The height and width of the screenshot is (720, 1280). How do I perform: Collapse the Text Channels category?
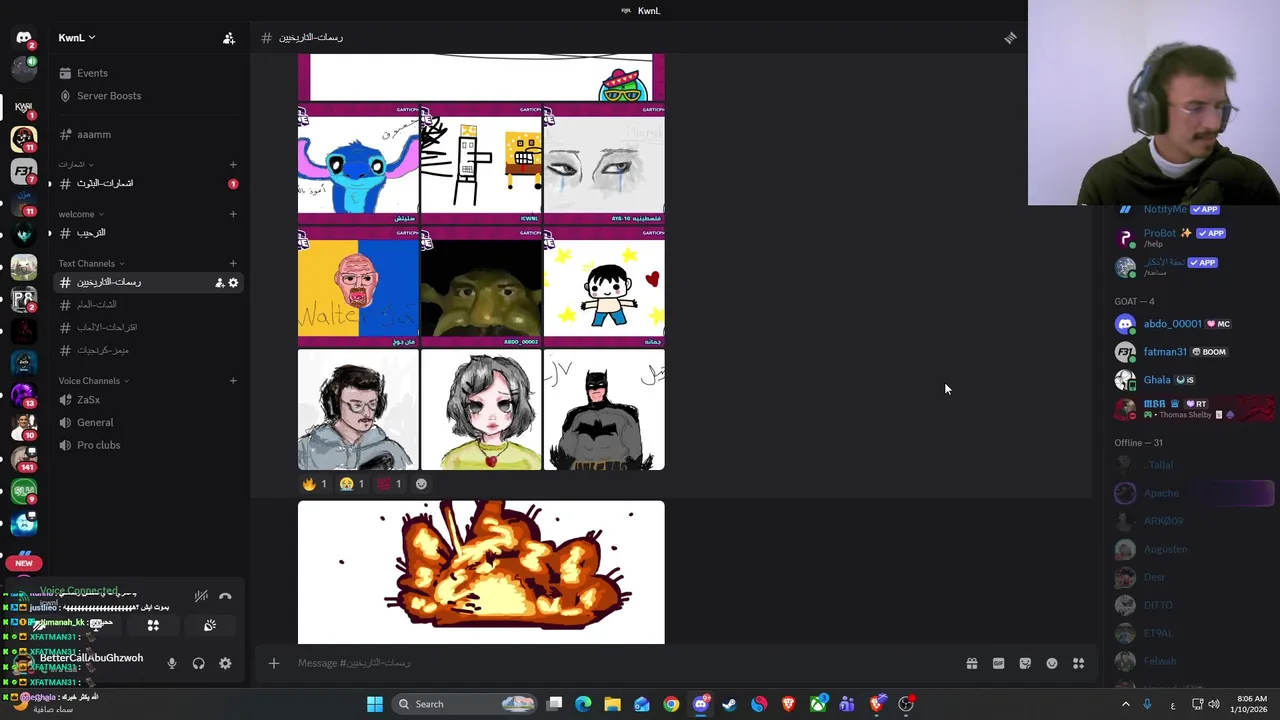tap(91, 263)
